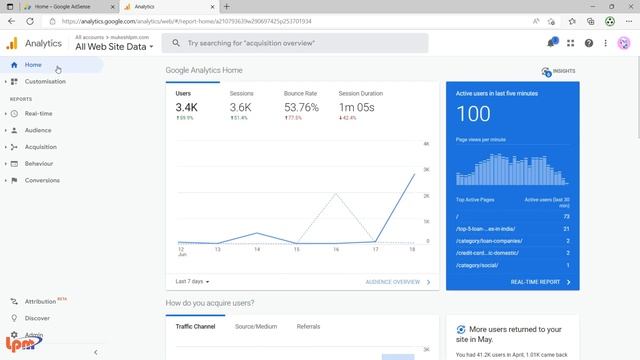
Task: Select the Users metric tab
Action: click(x=193, y=105)
